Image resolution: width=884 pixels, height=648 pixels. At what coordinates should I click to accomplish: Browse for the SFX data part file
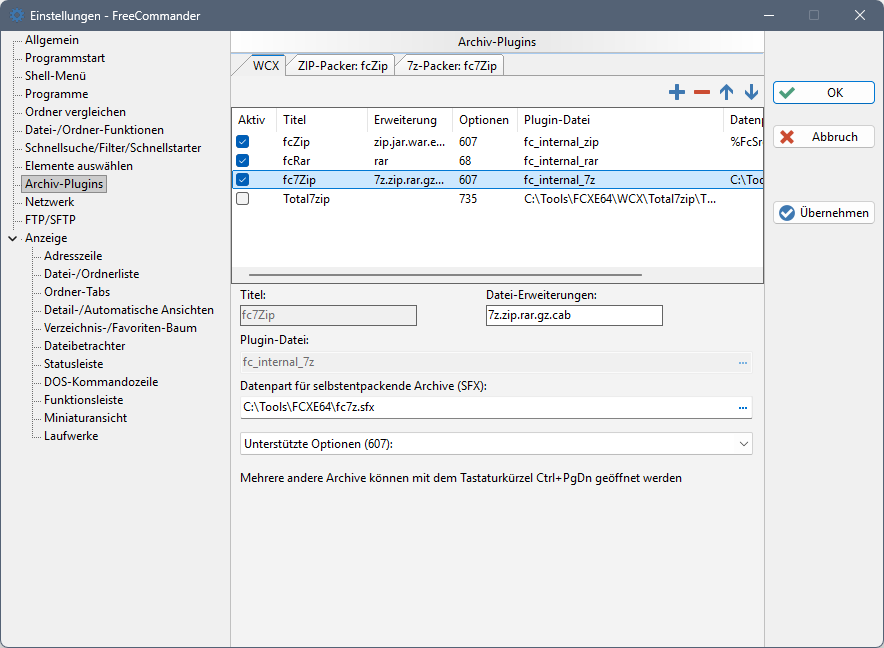coord(743,408)
